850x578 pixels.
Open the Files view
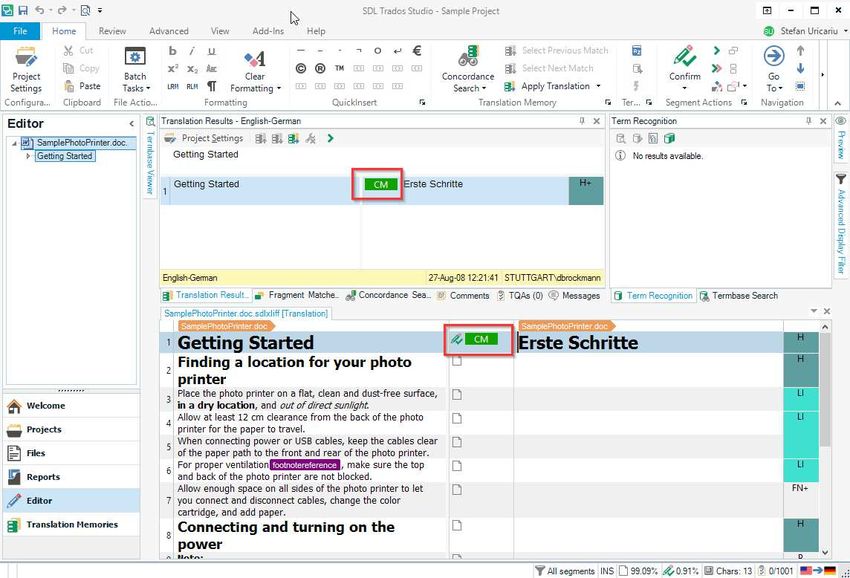pos(72,453)
